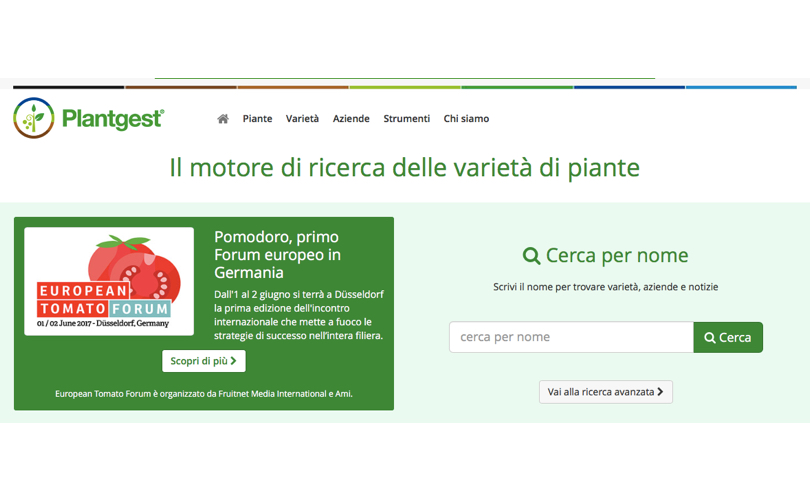
Task: Click chevron arrow on ricerca avanzata button
Action: tap(660, 392)
